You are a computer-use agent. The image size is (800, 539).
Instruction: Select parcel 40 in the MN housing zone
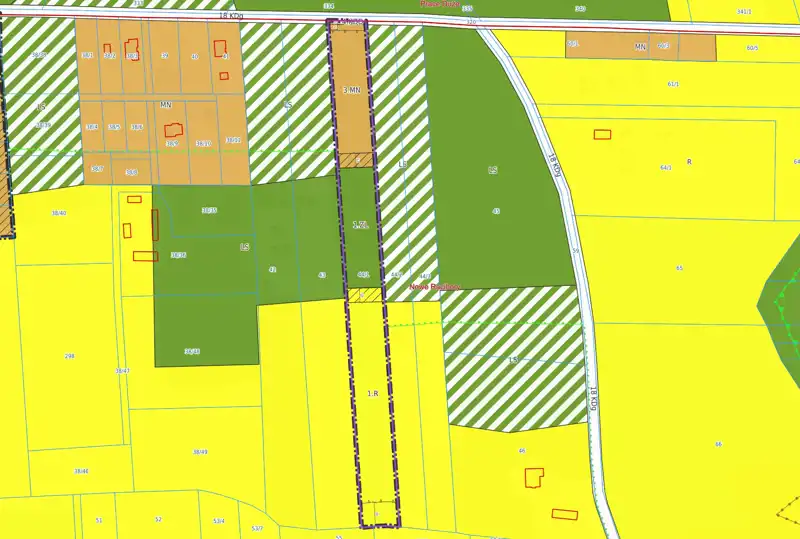tap(194, 57)
